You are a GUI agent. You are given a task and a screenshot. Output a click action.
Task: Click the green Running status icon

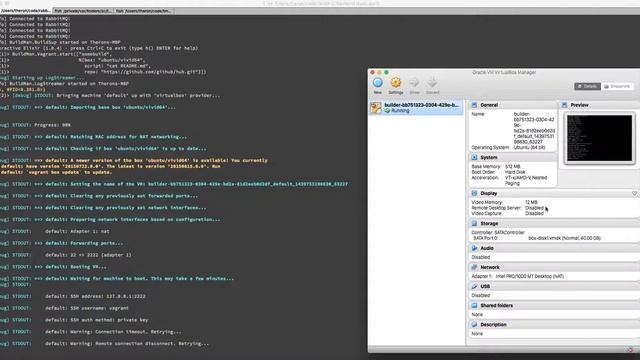tap(387, 111)
